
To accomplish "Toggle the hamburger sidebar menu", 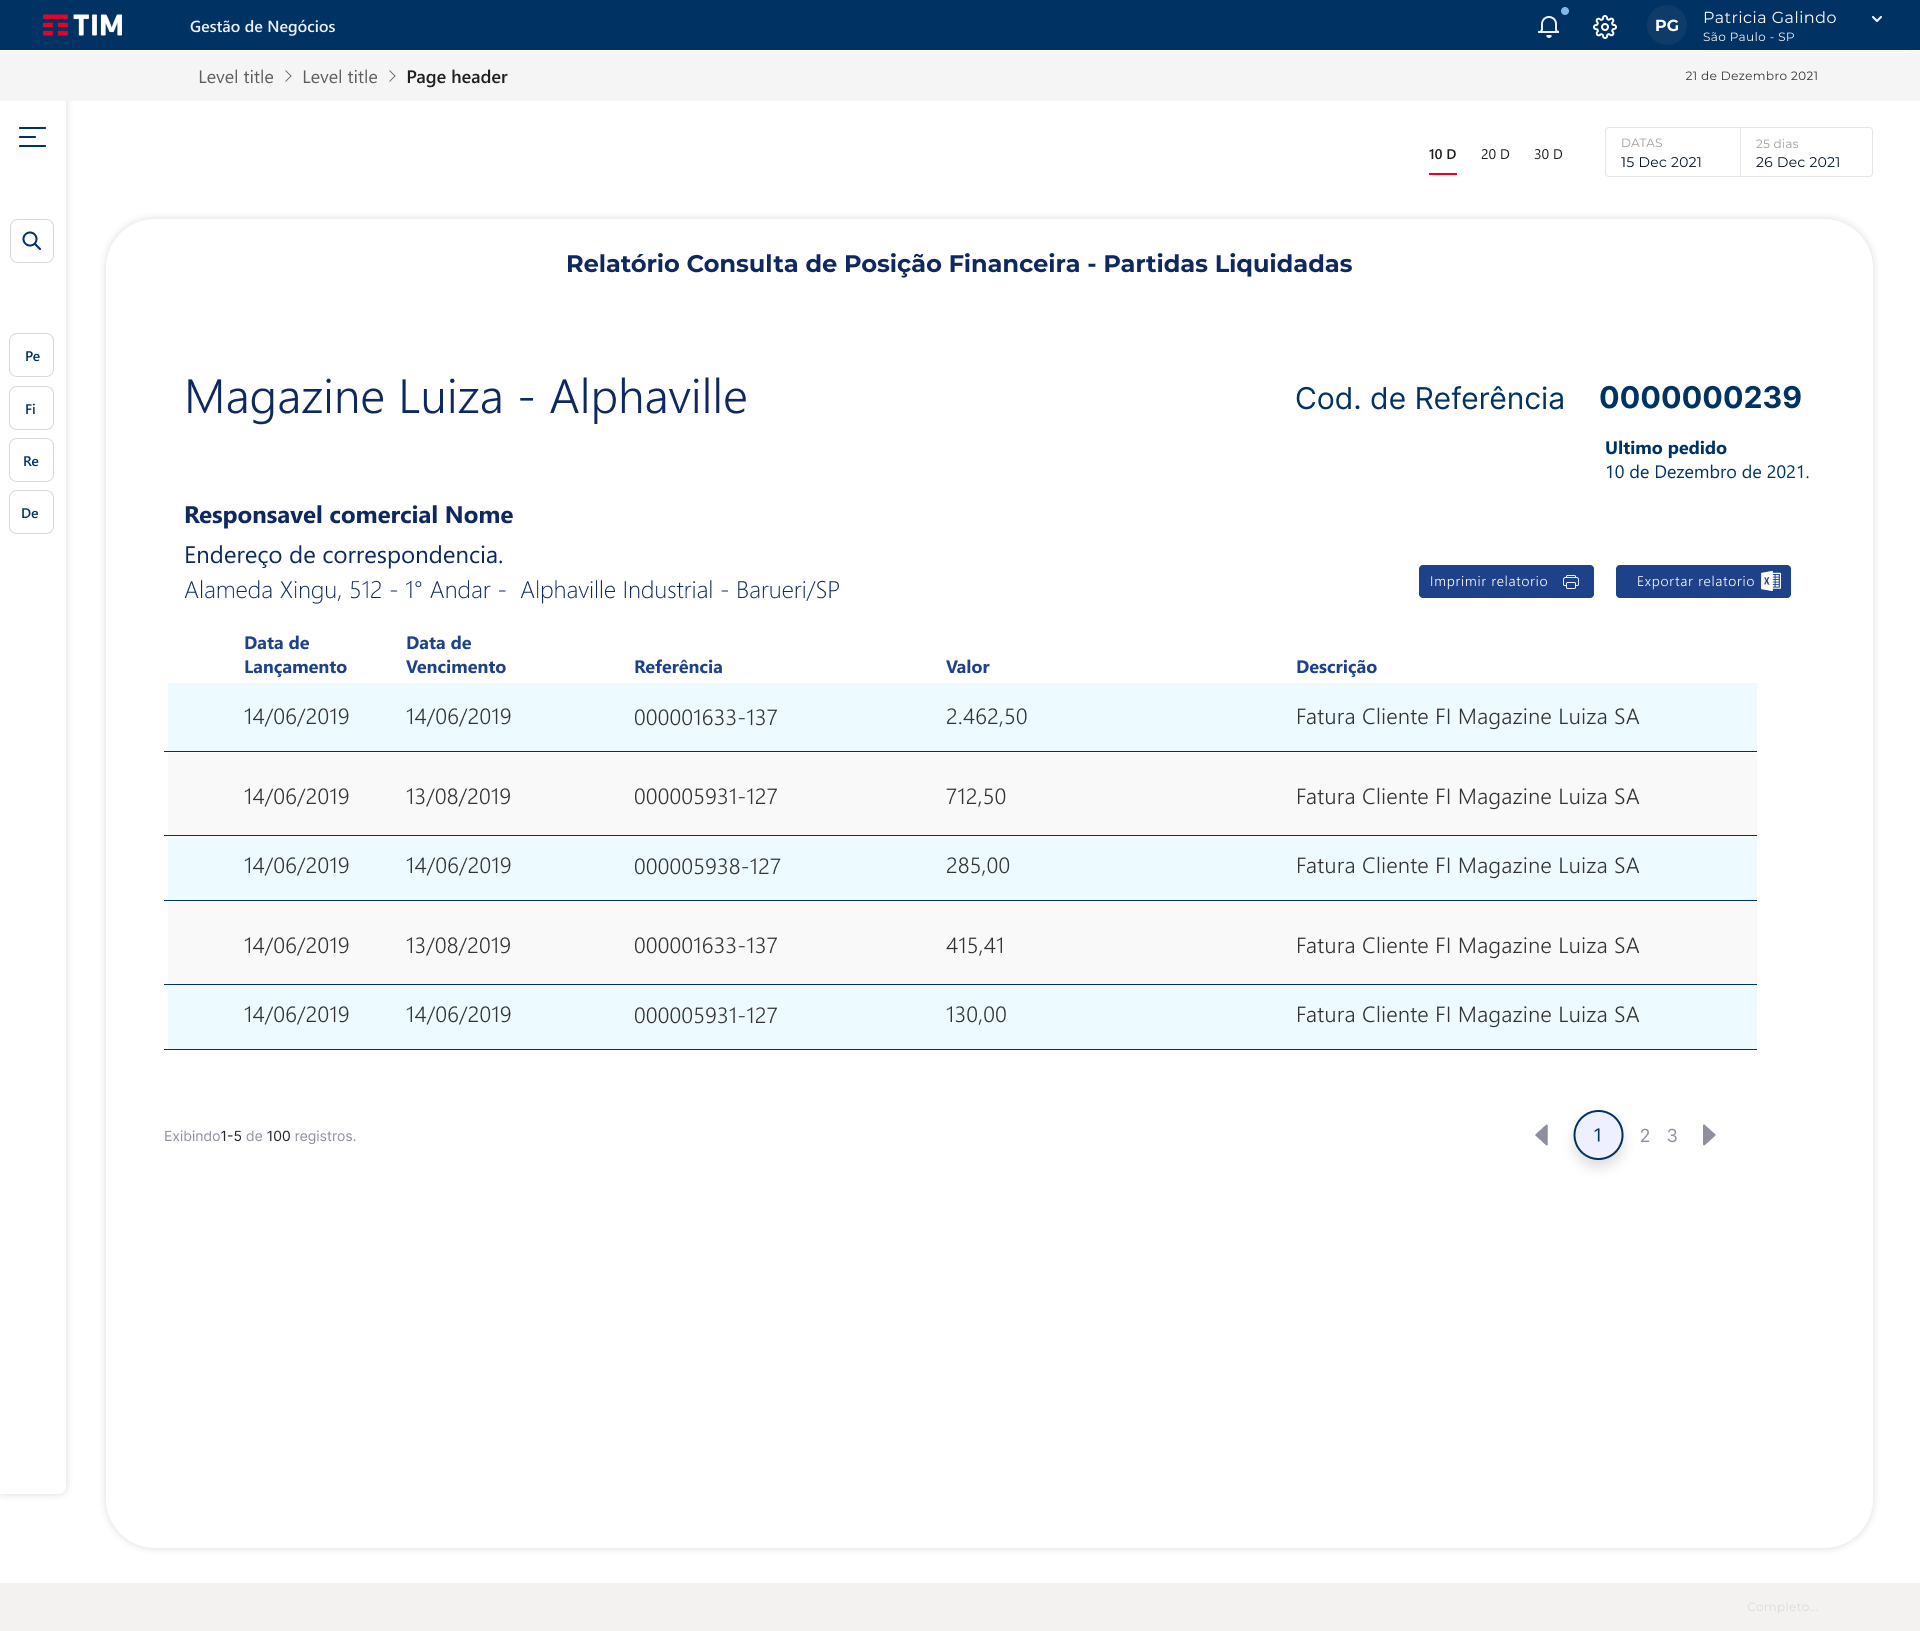I will (x=33, y=137).
